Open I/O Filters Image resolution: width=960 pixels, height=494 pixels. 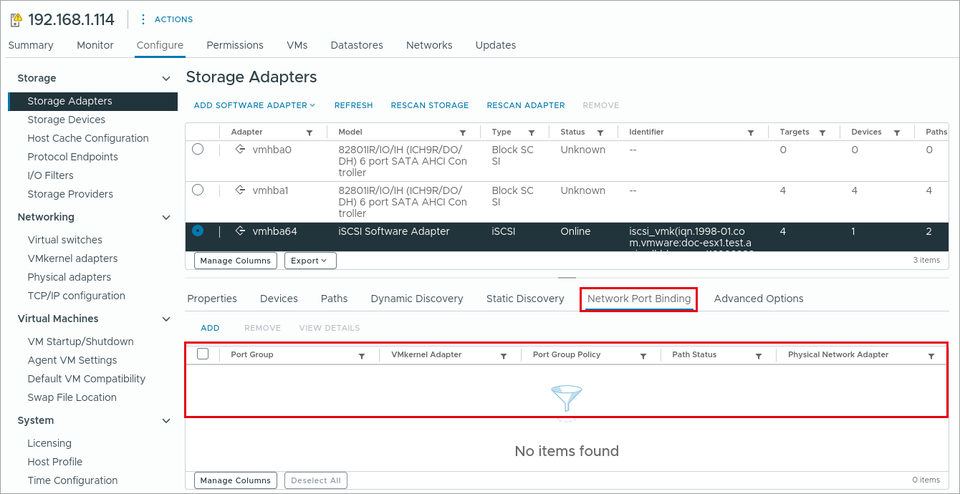click(50, 176)
